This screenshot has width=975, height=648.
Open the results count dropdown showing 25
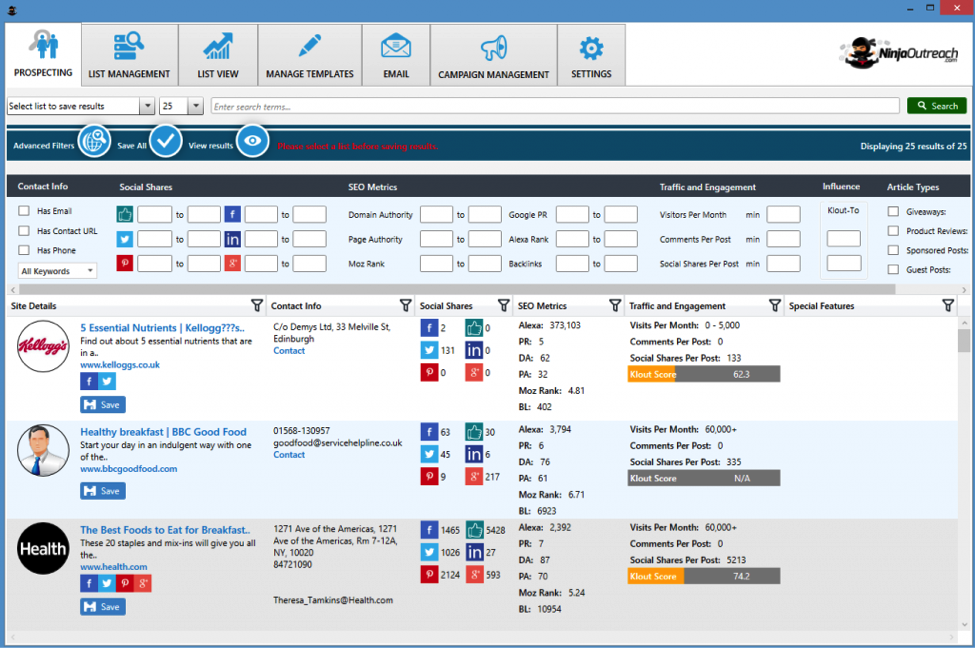point(182,106)
